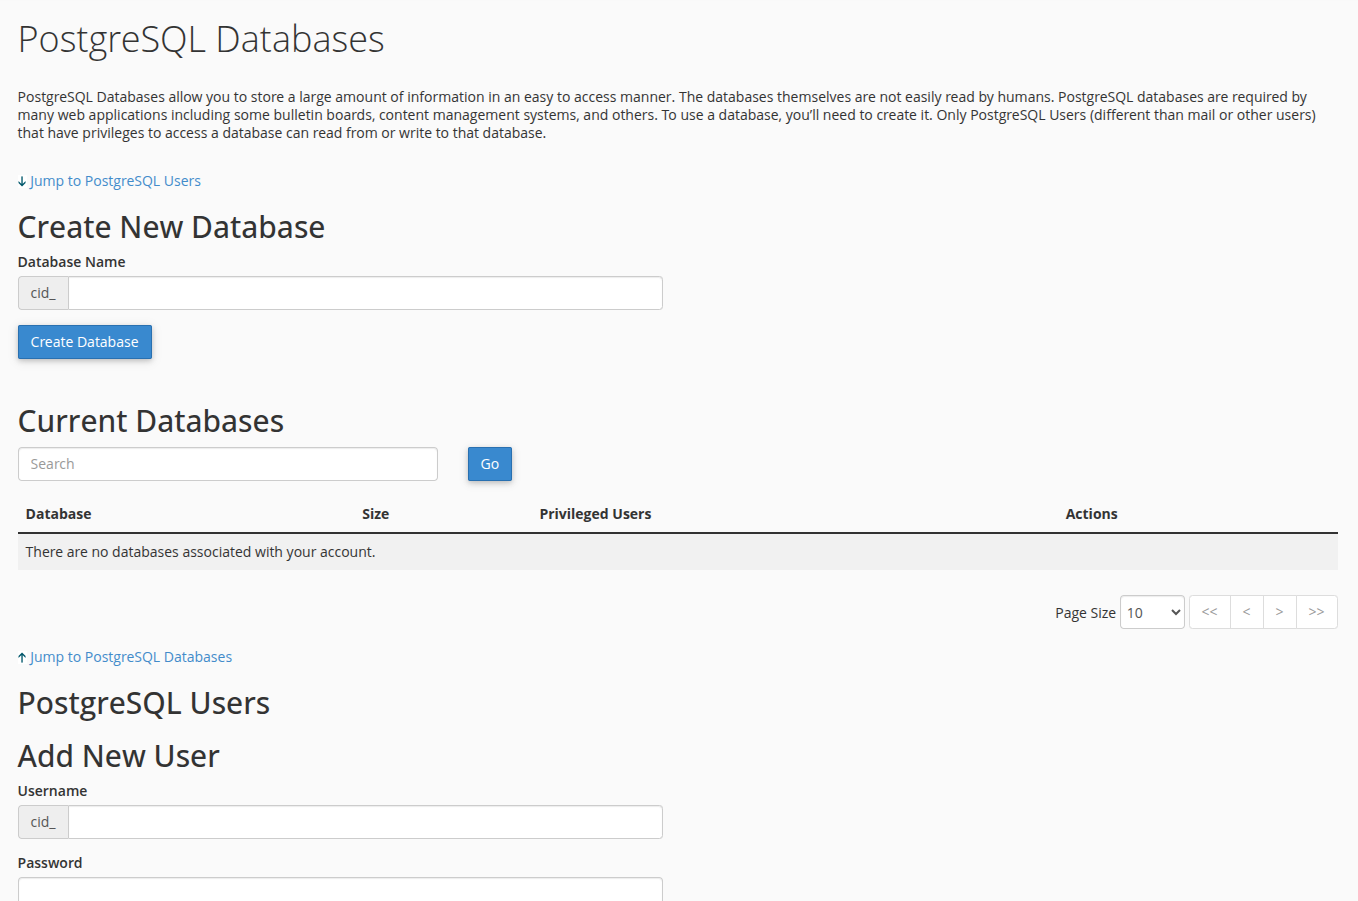Click the Go search button
This screenshot has height=901, width=1358.
[x=490, y=464]
